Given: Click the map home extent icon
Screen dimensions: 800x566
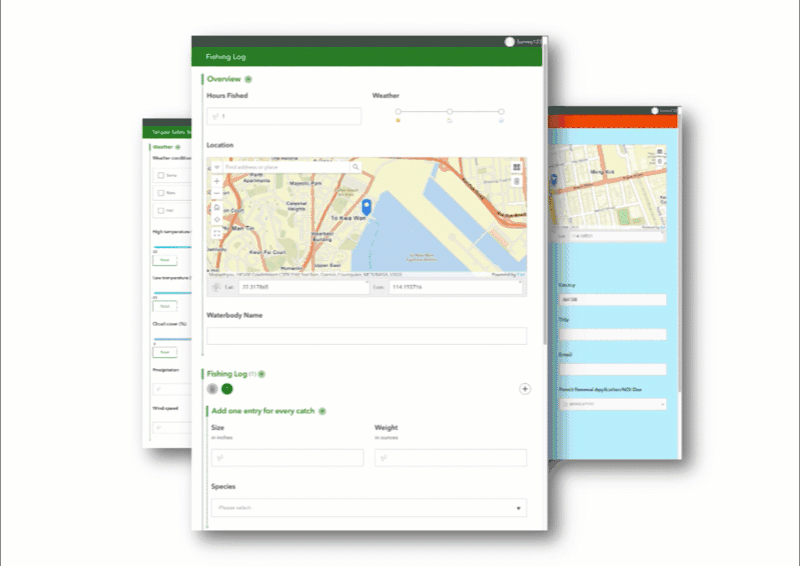Looking at the screenshot, I should point(217,207).
